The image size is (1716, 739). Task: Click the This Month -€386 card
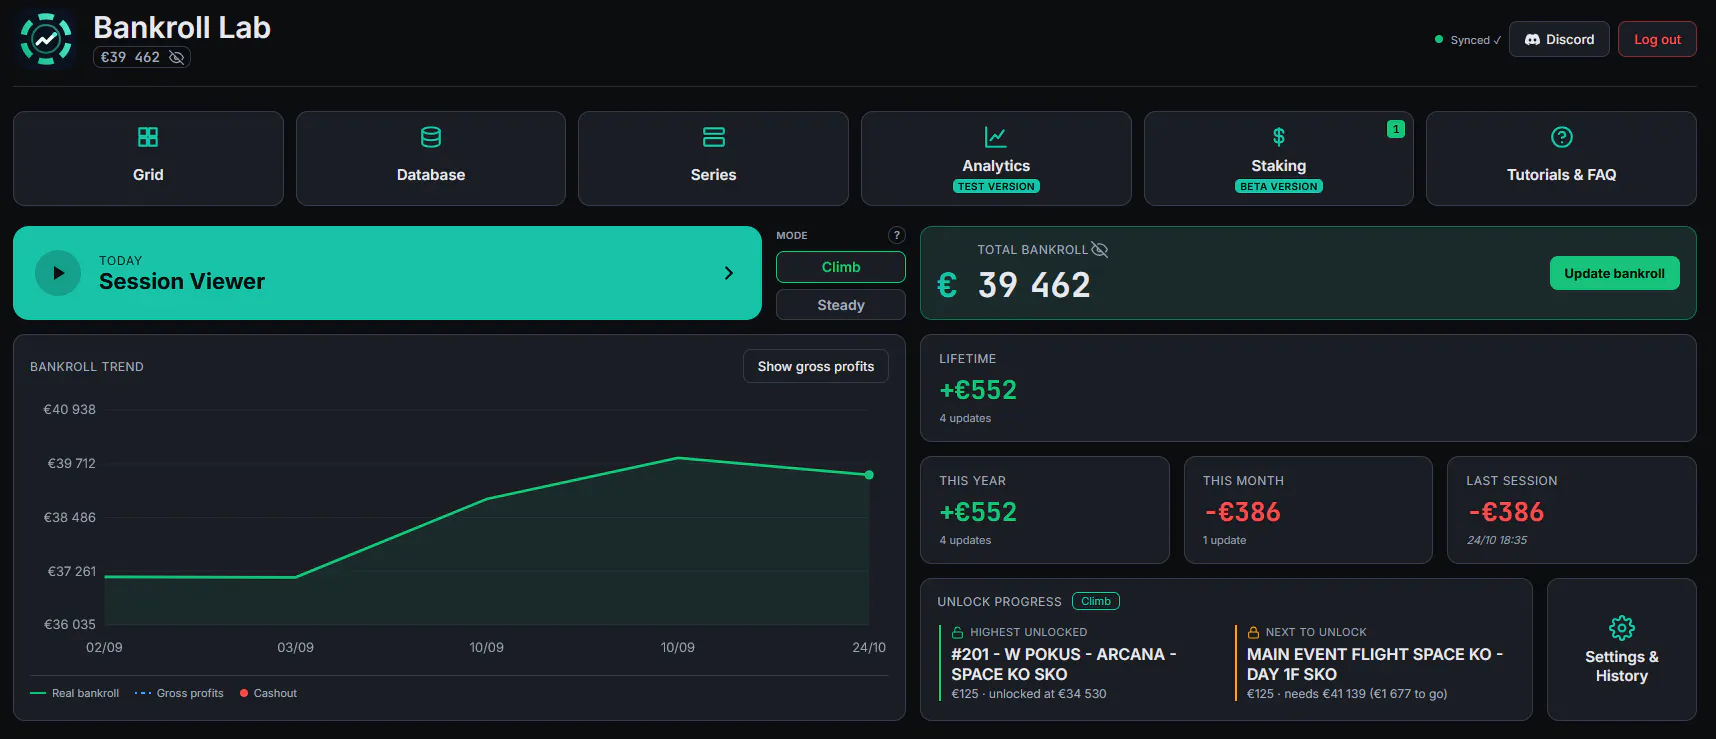tap(1308, 510)
